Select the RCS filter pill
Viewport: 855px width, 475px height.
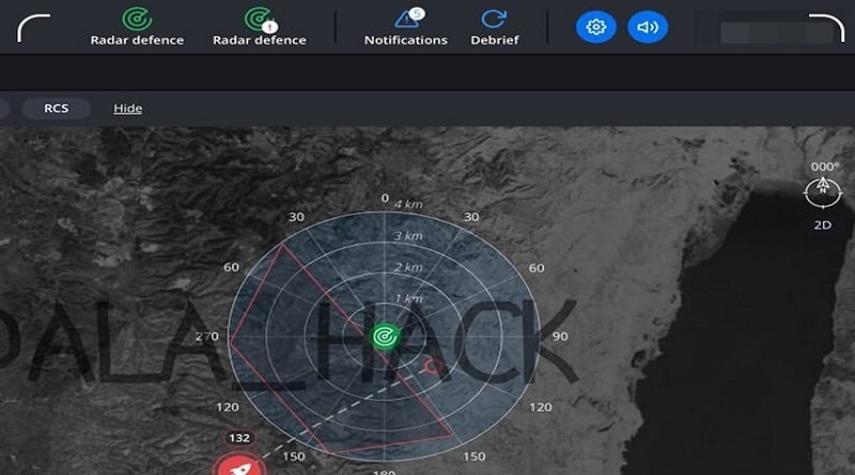56,108
